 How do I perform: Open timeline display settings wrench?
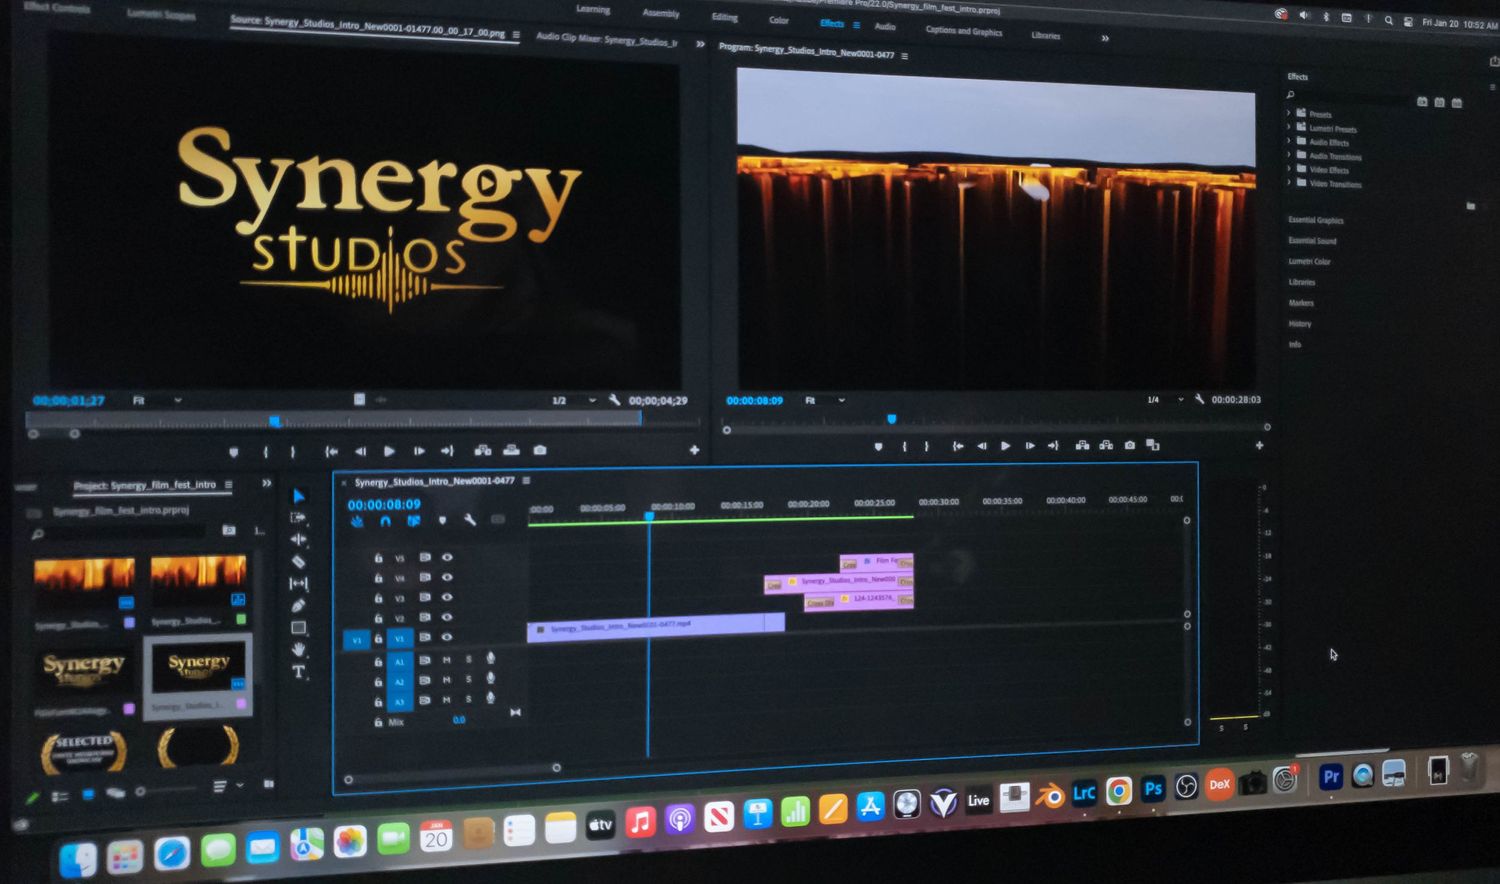[x=469, y=520]
